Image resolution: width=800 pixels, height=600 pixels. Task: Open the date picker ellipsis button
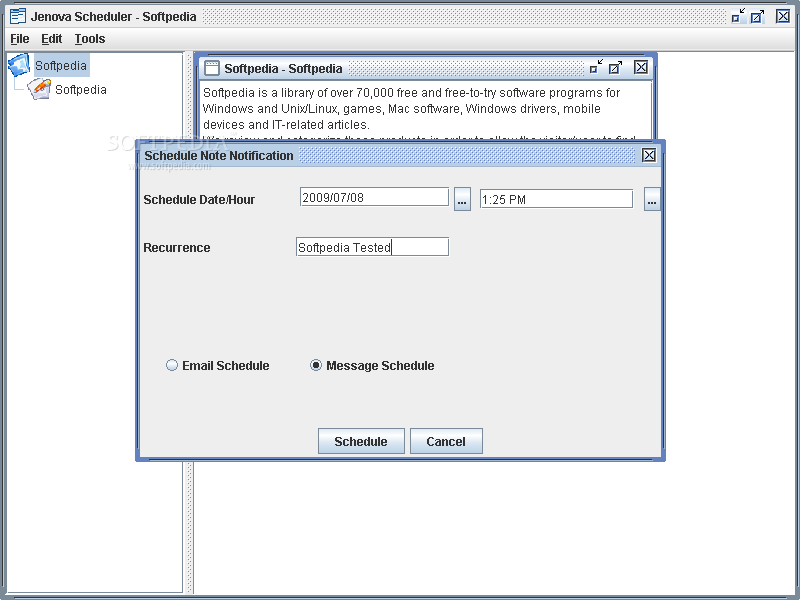click(462, 199)
